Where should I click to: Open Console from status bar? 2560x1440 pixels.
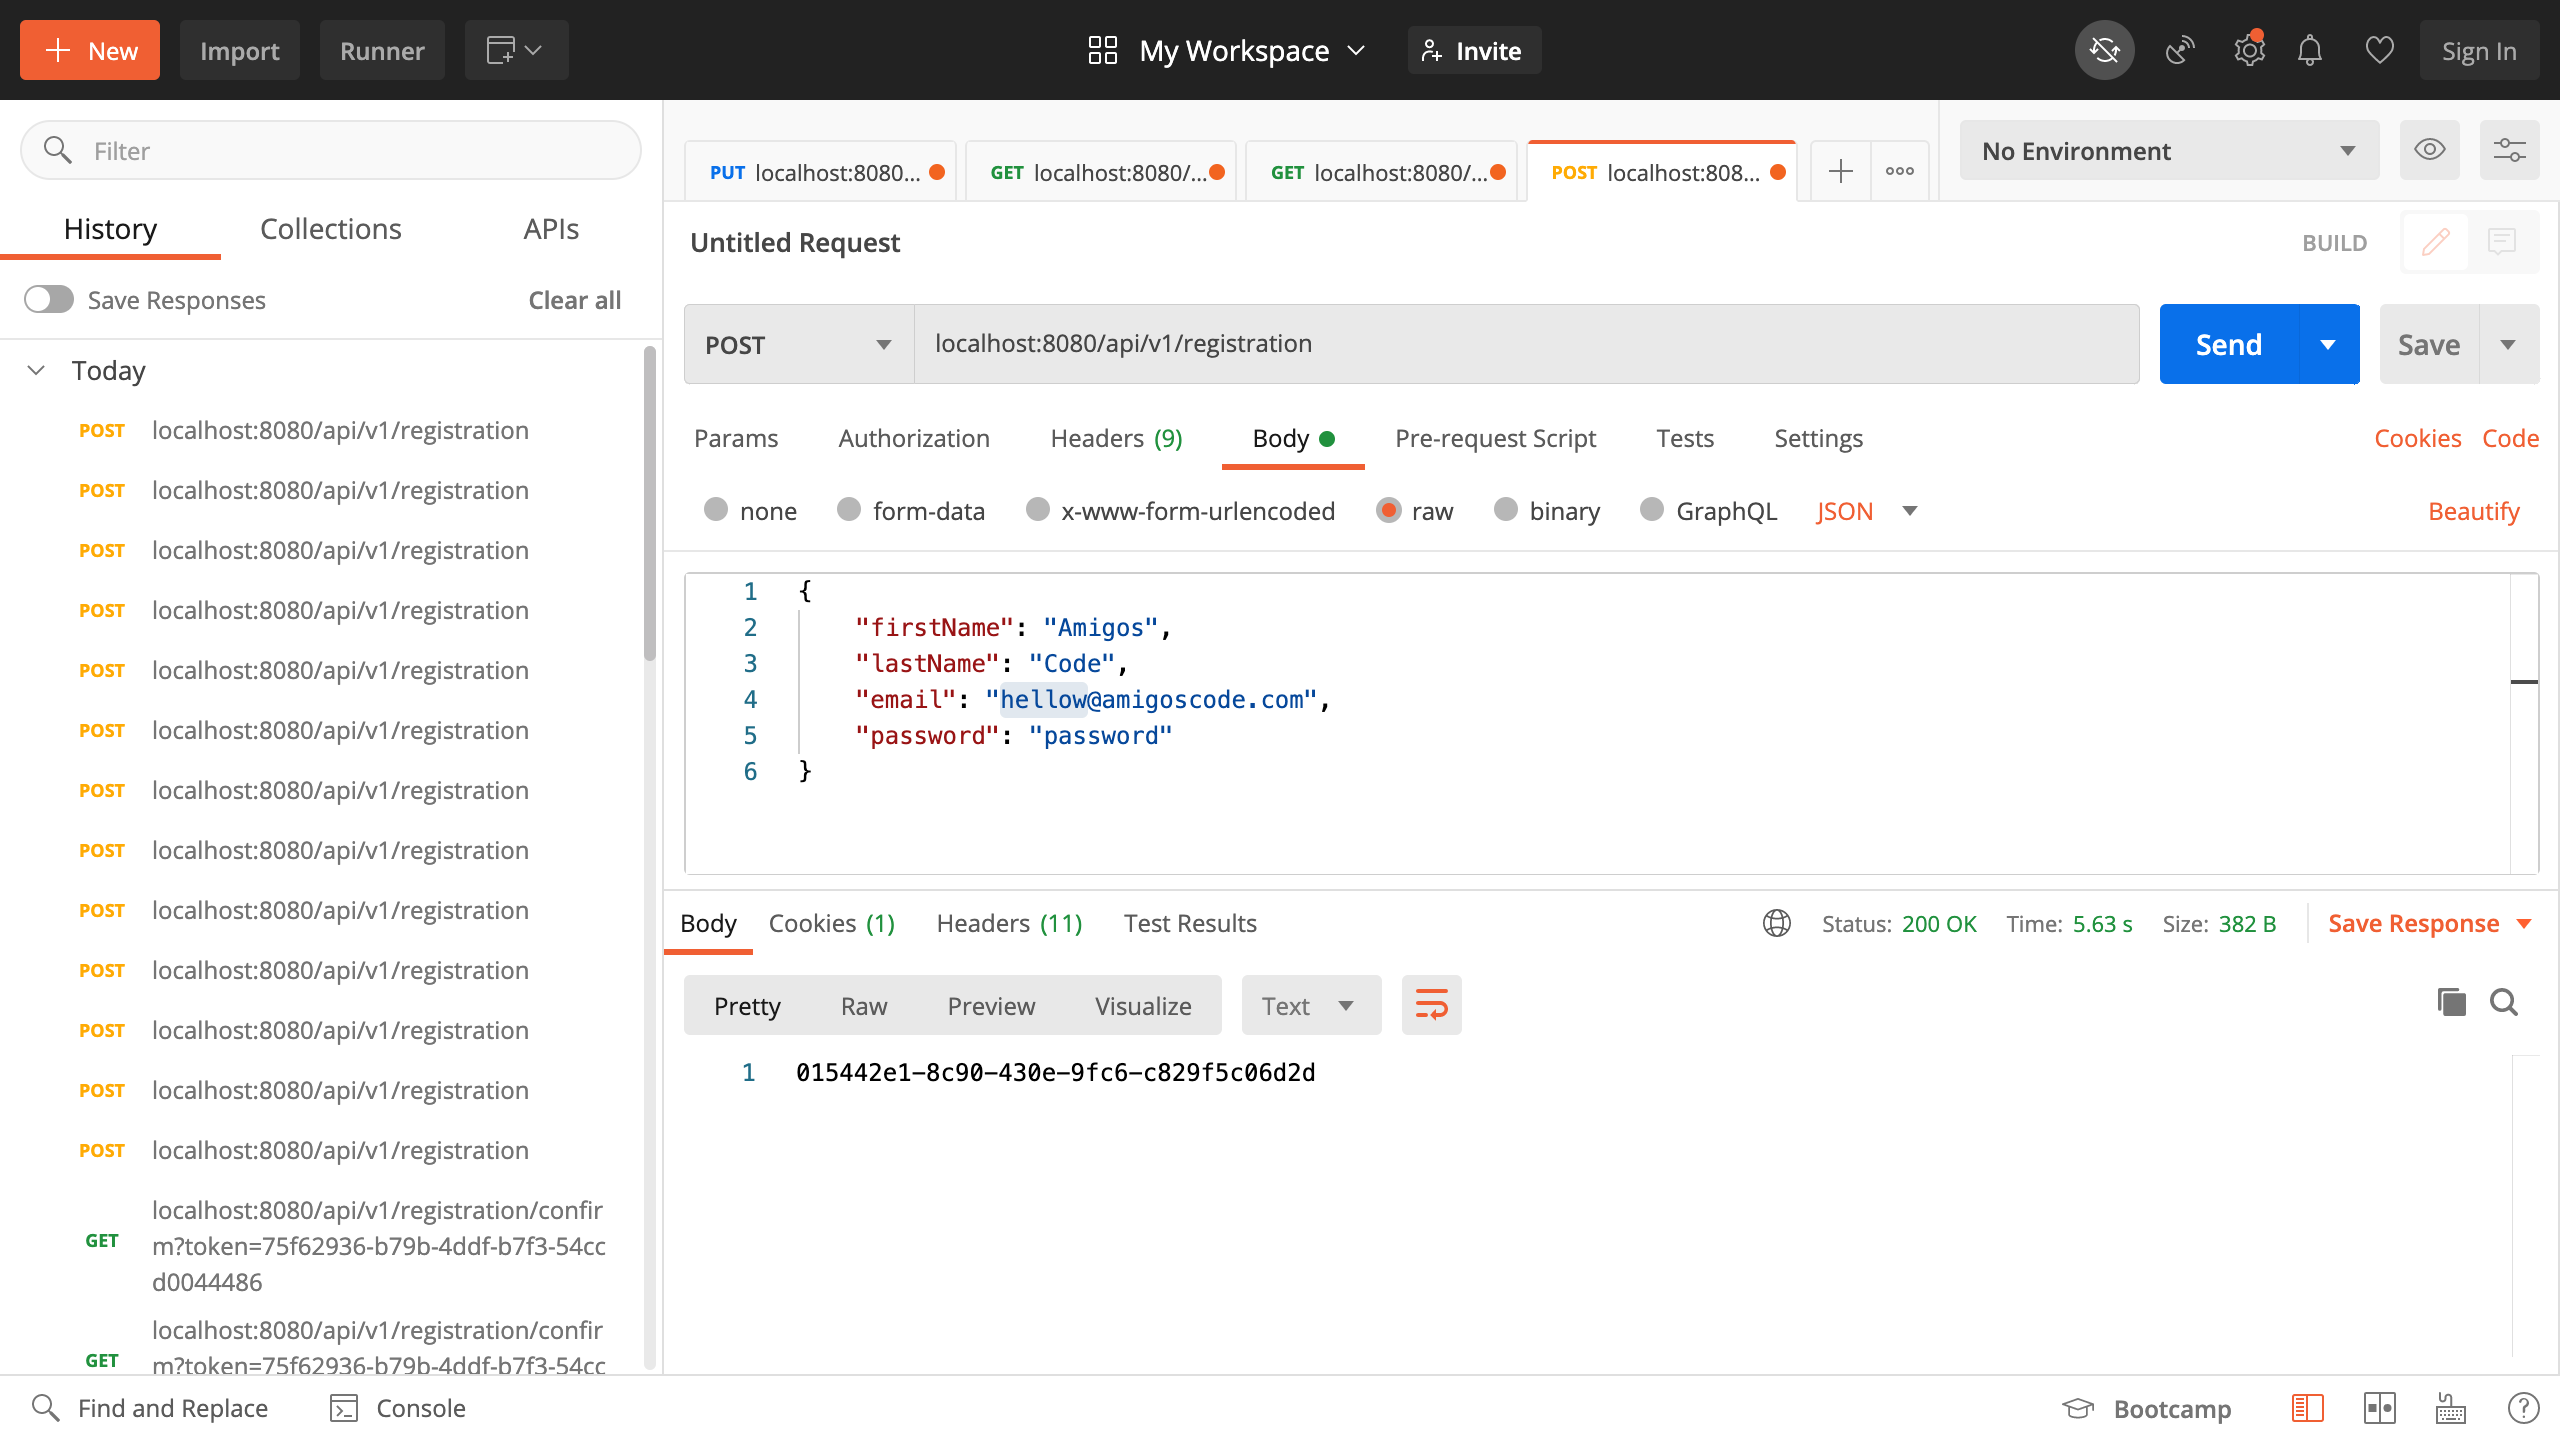398,1408
